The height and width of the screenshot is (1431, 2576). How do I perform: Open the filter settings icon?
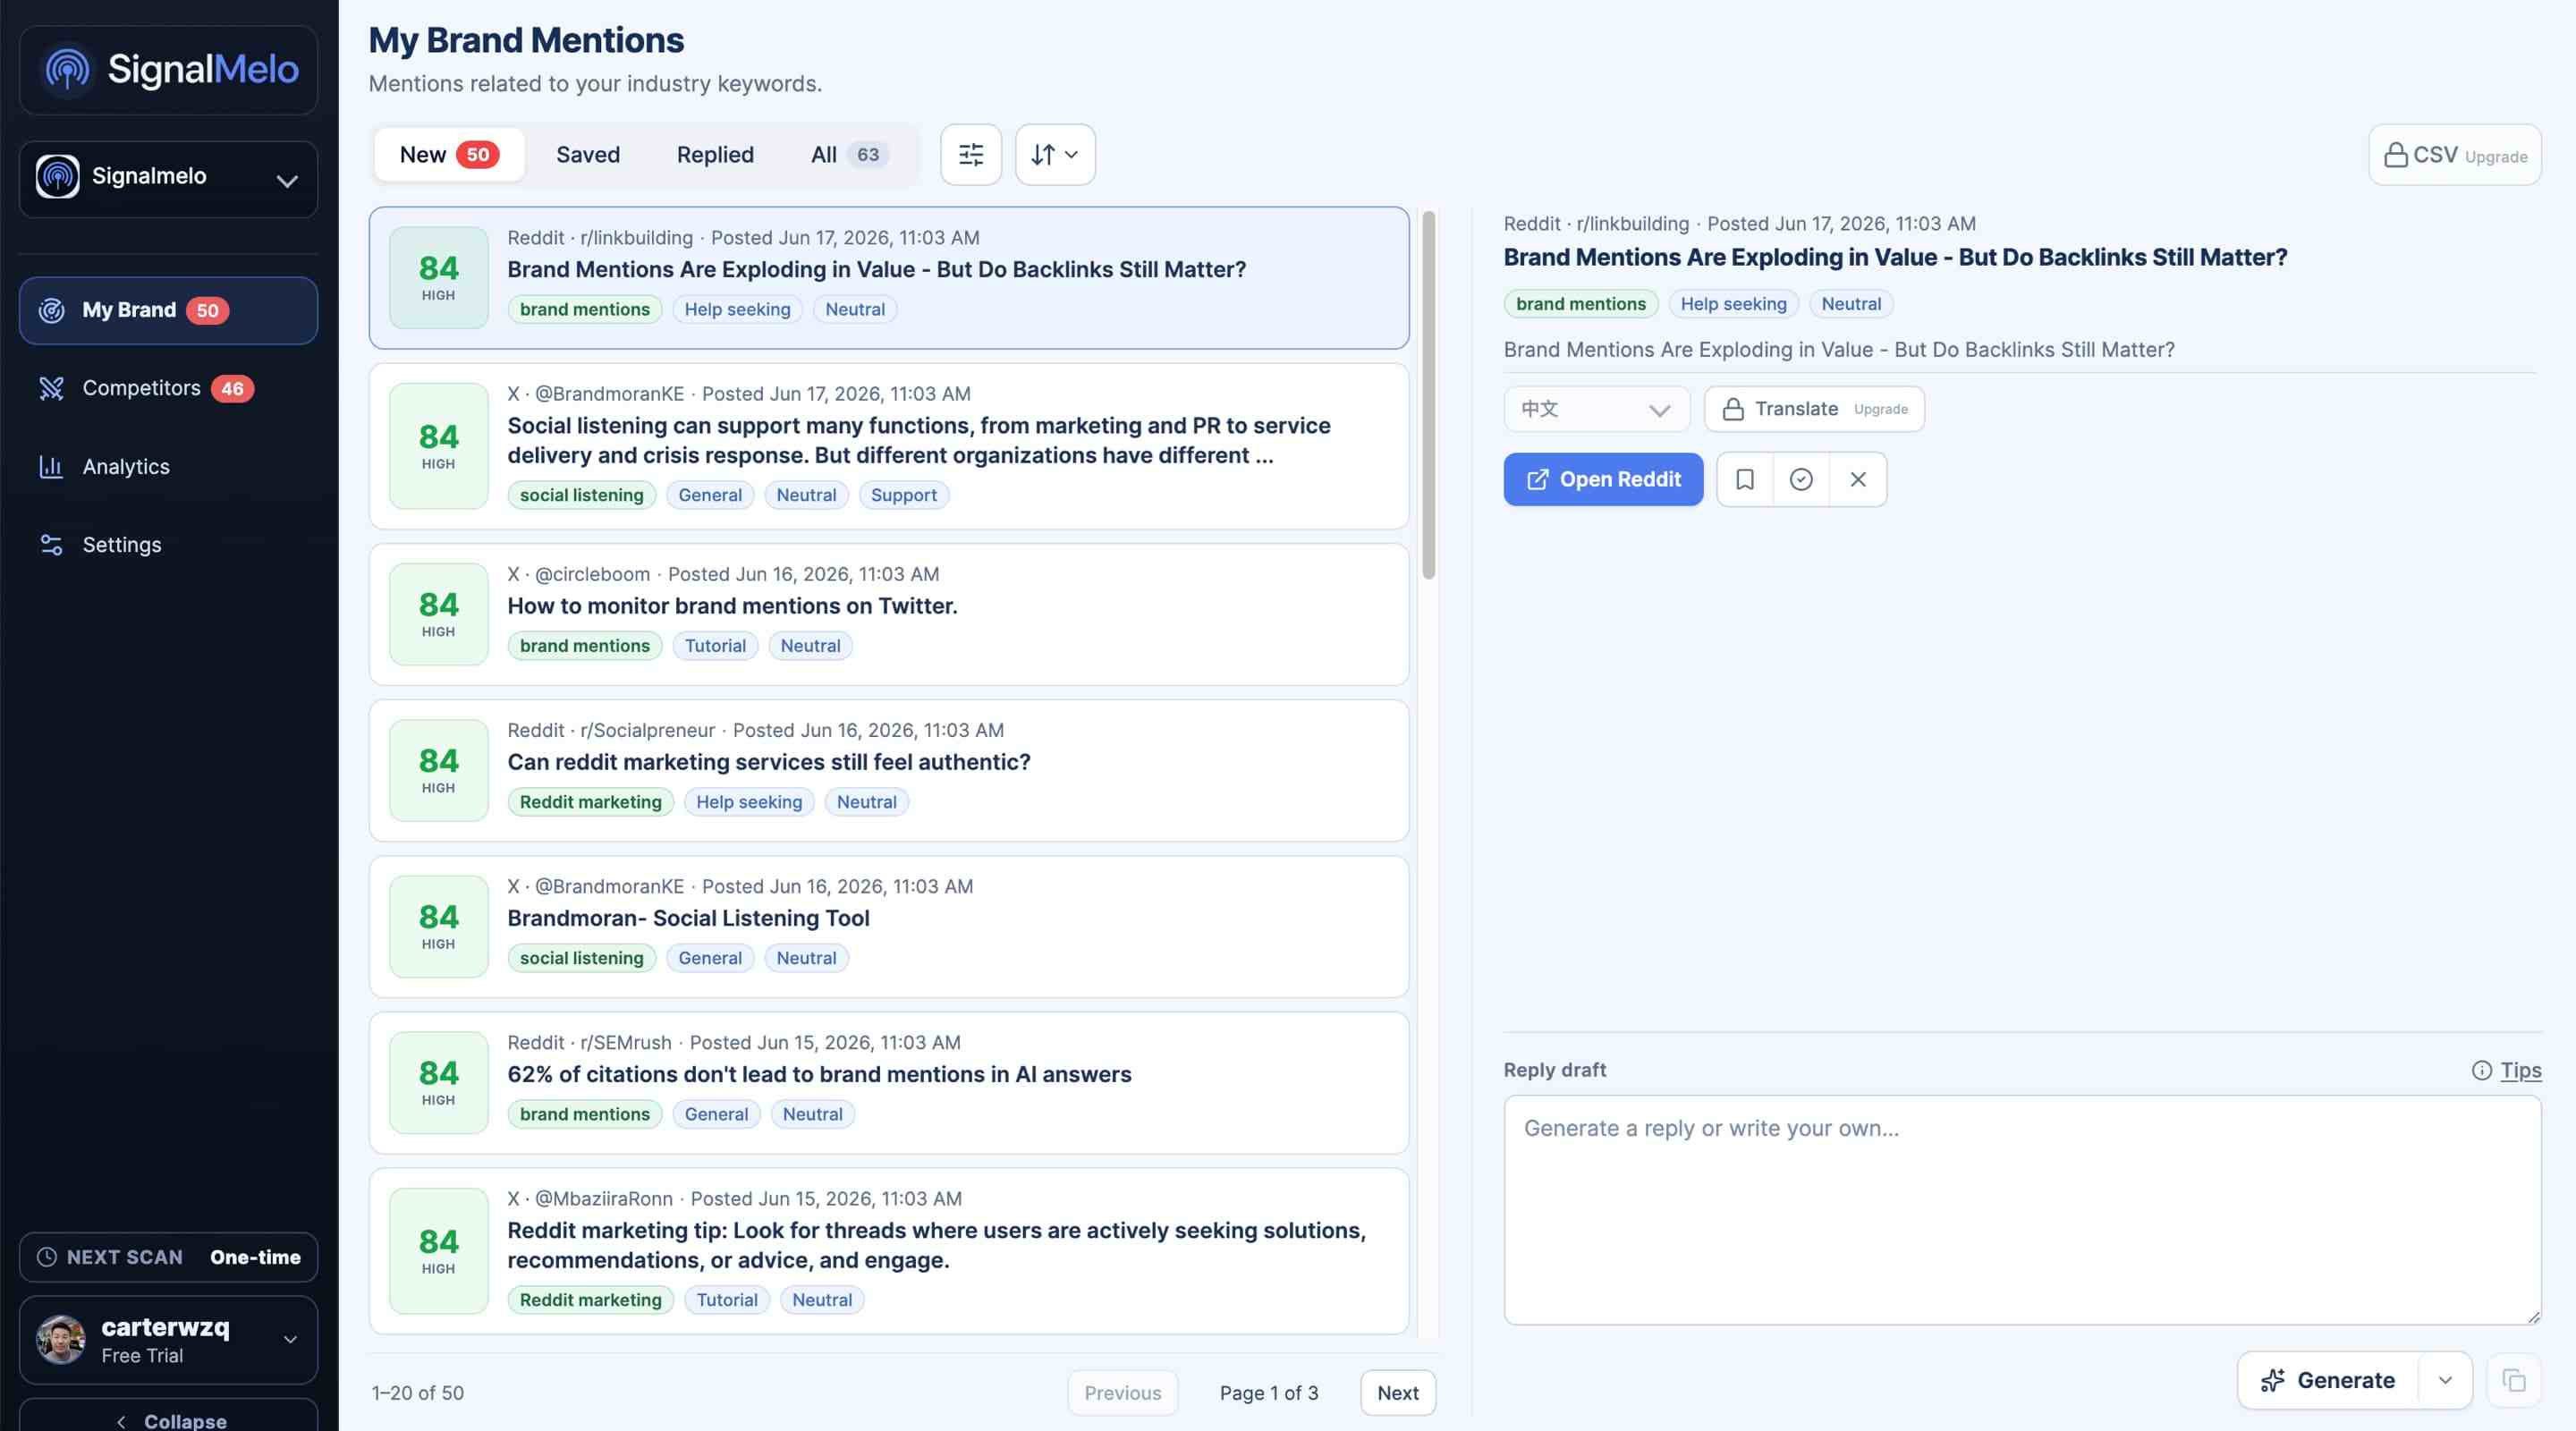click(x=970, y=155)
